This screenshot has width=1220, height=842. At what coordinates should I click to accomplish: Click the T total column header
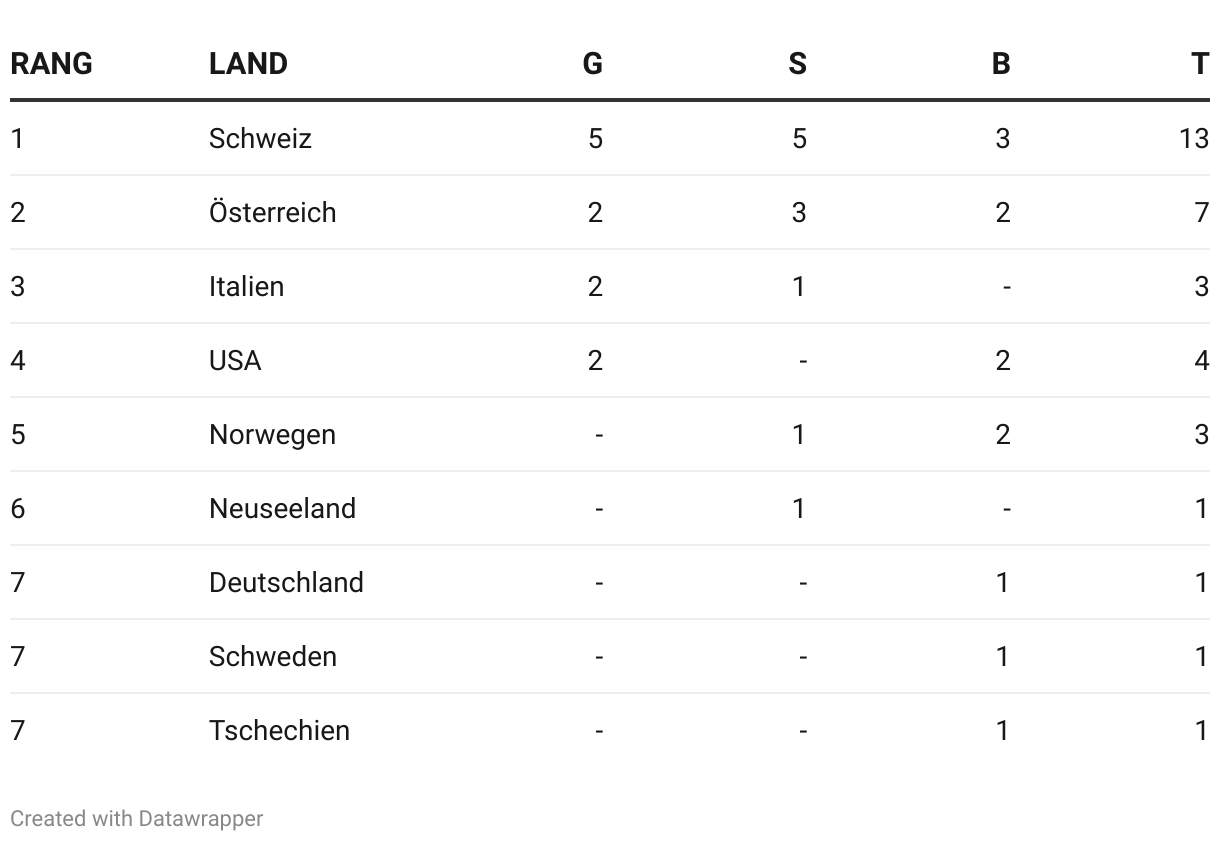1200,64
